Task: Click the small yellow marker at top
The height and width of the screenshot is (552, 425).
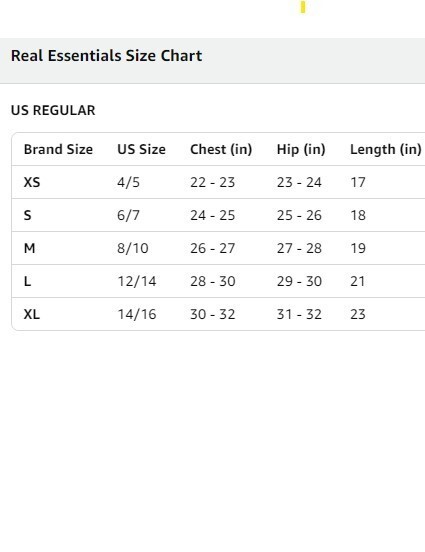Action: point(303,7)
